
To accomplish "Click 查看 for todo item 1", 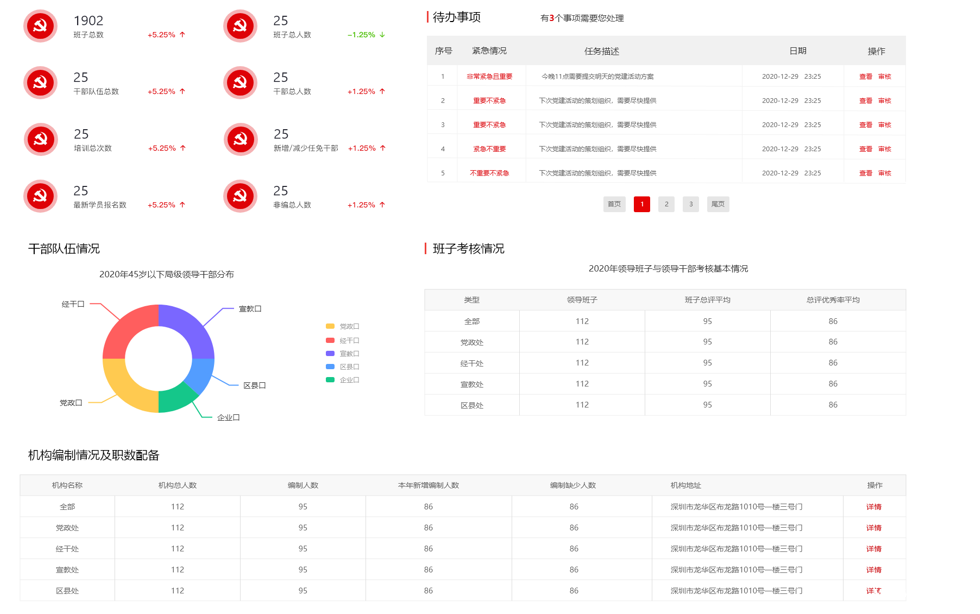I will [865, 77].
